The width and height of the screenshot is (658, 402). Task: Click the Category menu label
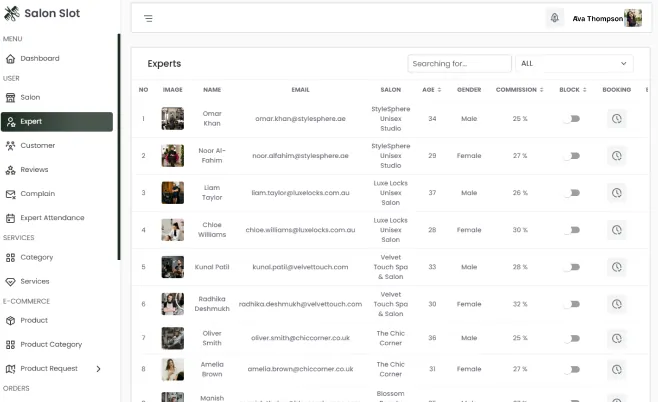pyautogui.click(x=37, y=258)
